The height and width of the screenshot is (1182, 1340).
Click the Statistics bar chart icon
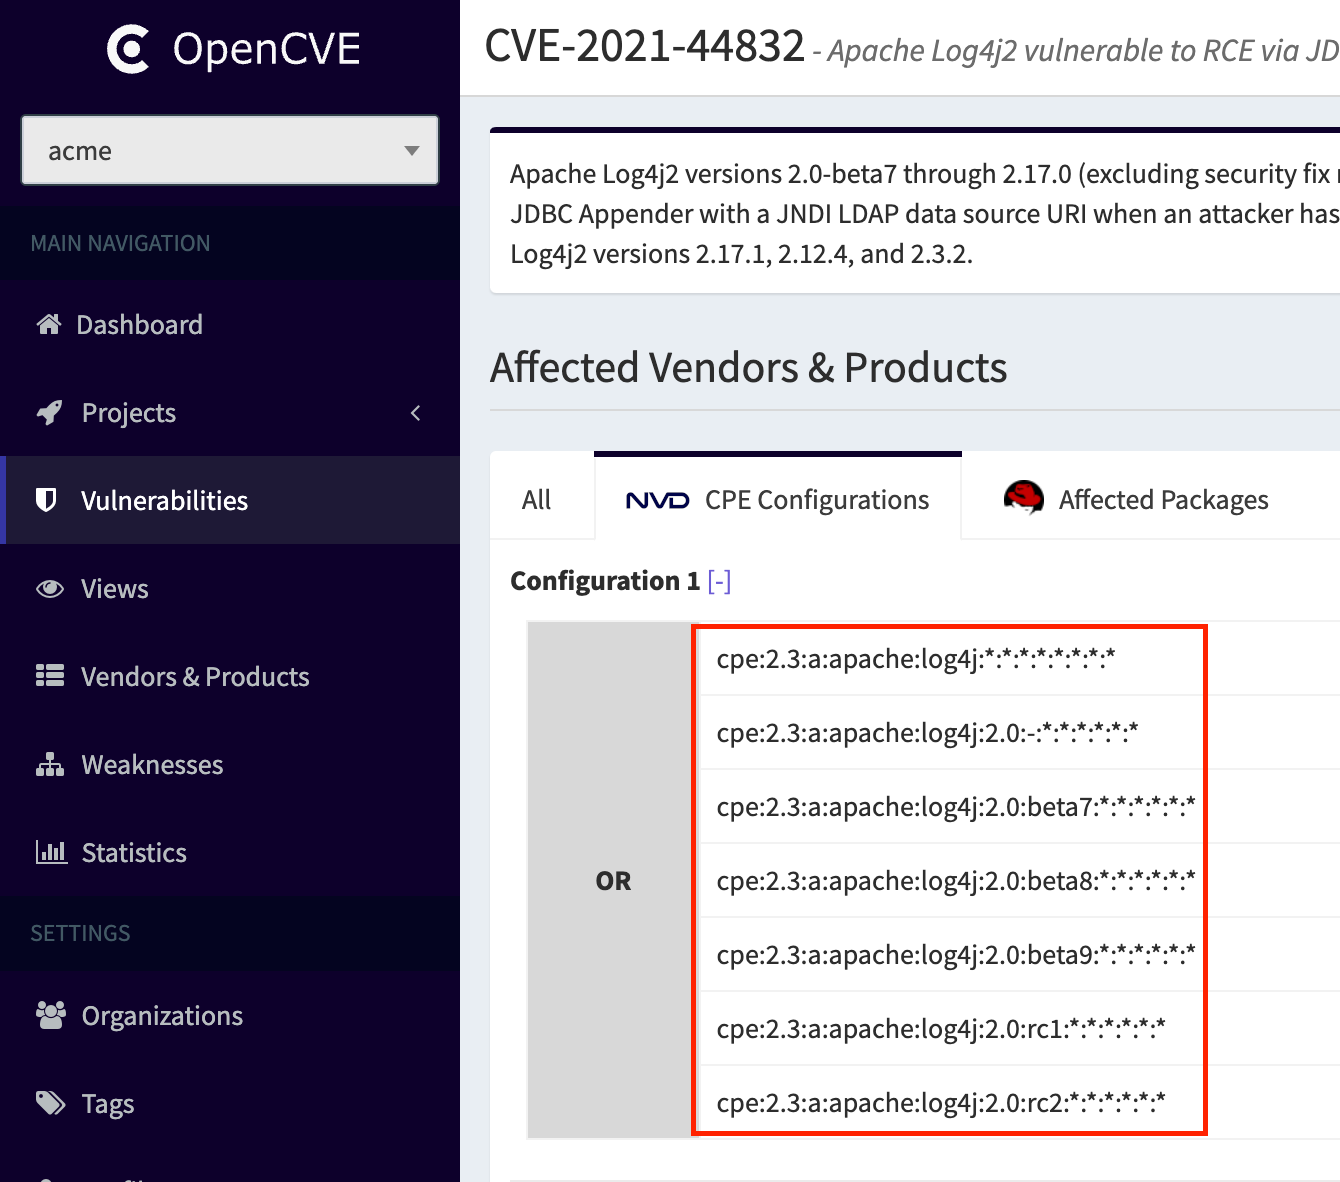[51, 852]
